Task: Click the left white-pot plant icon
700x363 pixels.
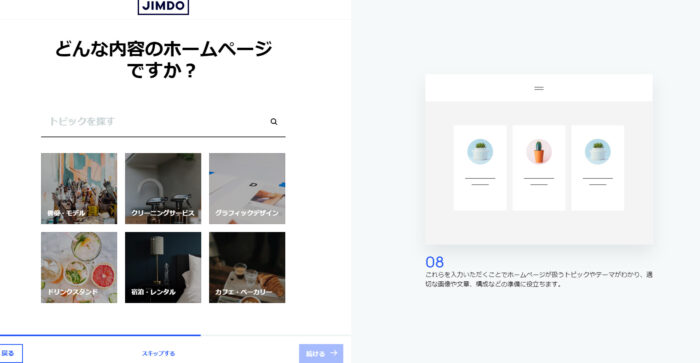Action: point(480,151)
